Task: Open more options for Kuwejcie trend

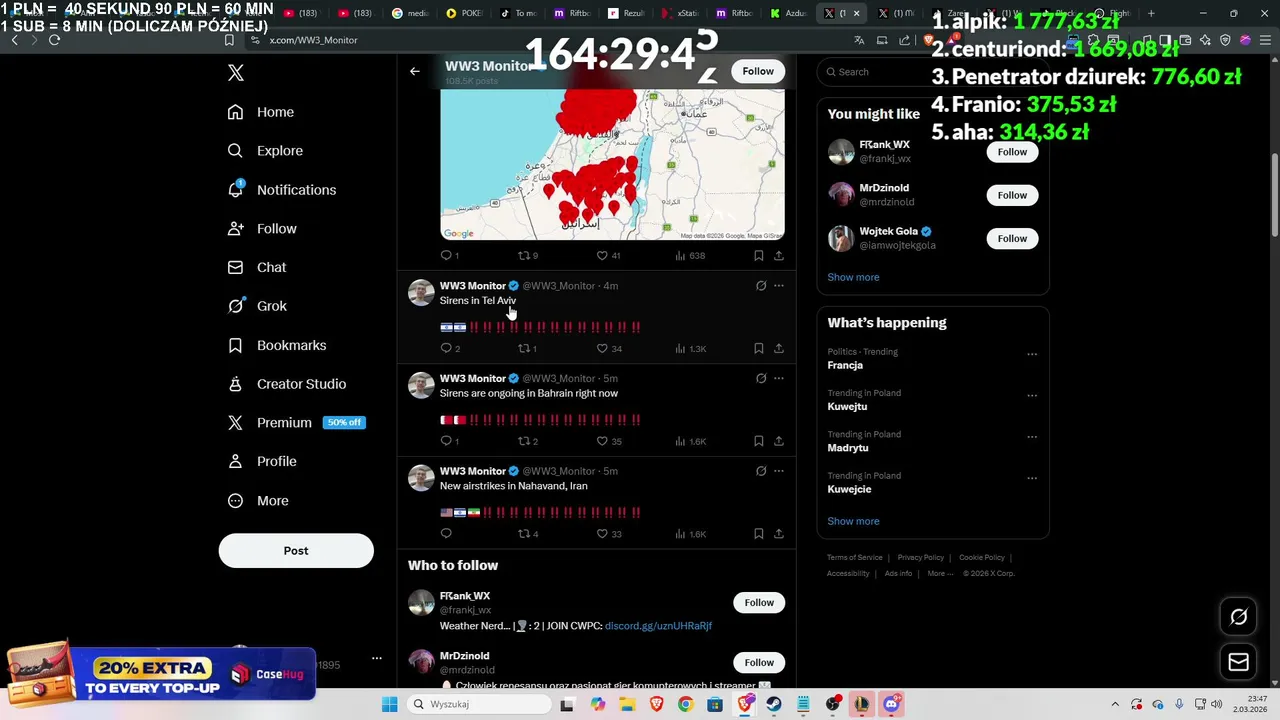Action: pos(1032,478)
